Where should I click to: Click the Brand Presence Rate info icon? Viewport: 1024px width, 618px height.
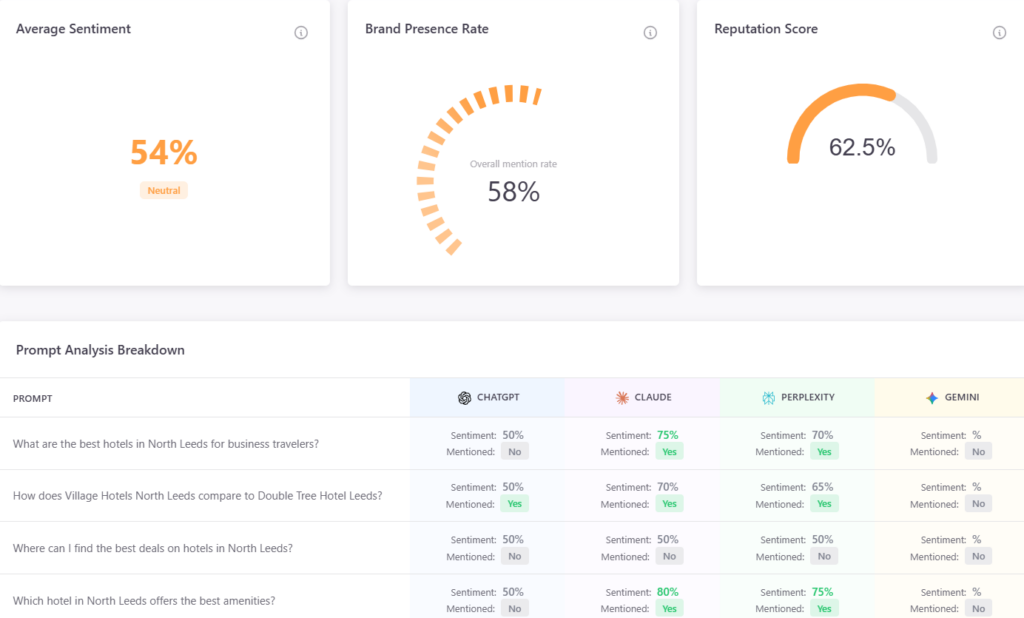tap(650, 33)
